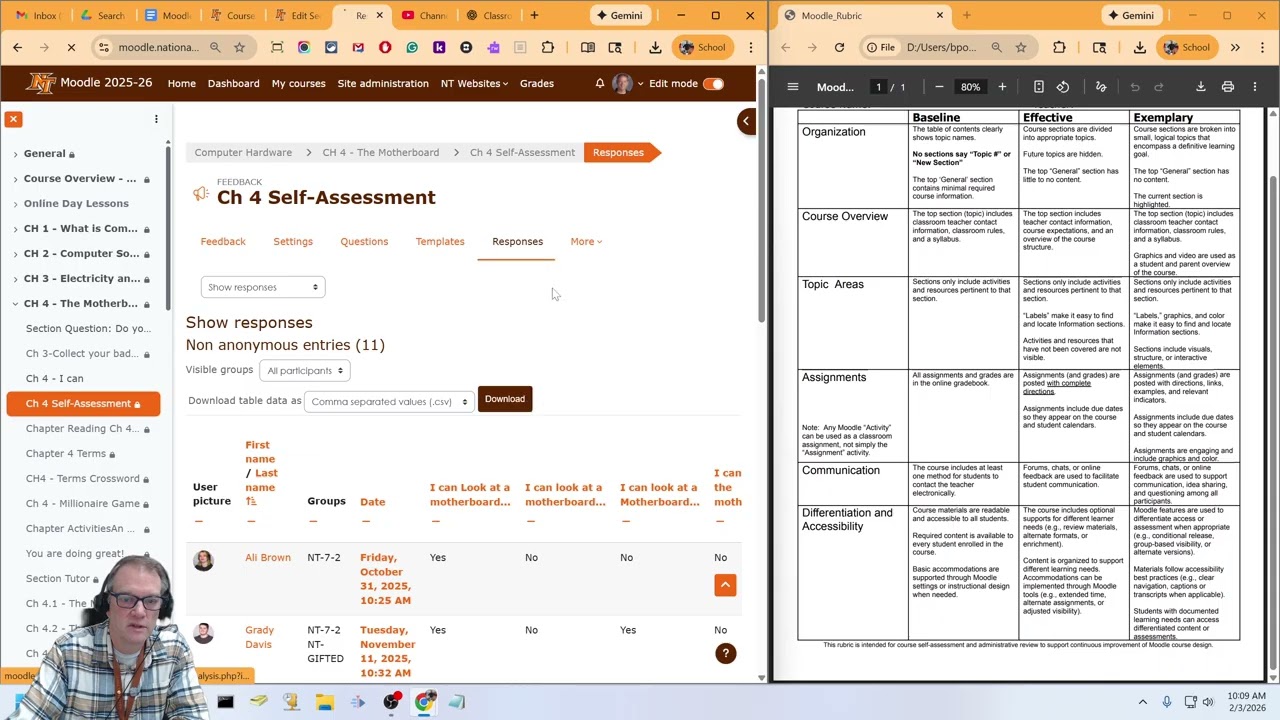Expand CH 1 section in course index

click(x=15, y=228)
